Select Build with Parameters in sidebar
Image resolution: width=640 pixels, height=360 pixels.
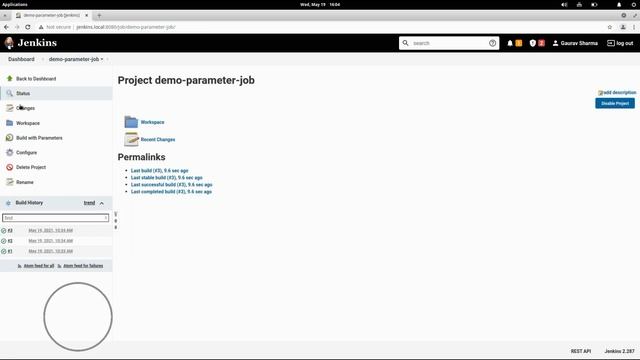click(x=39, y=138)
